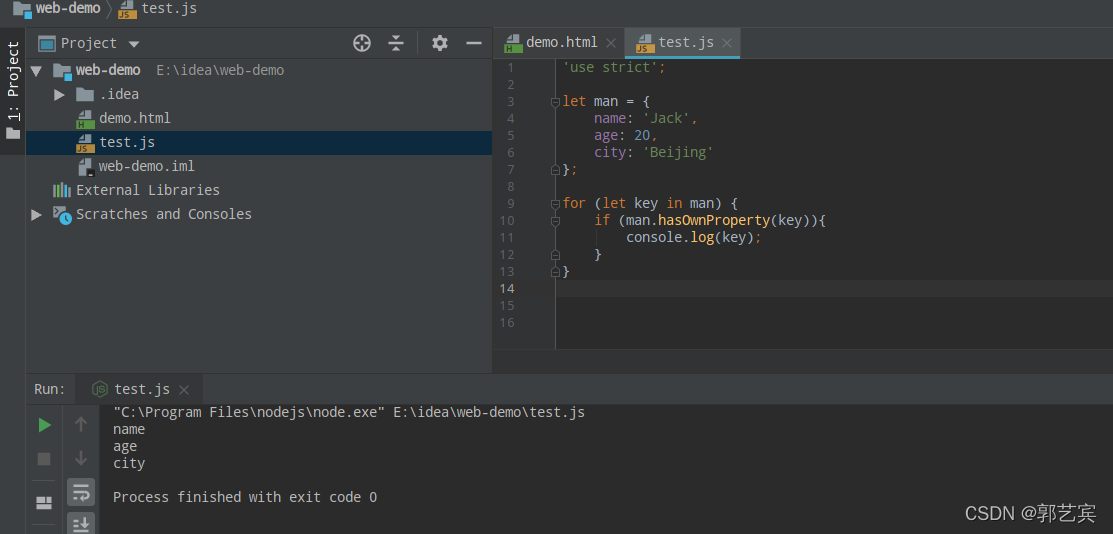This screenshot has width=1113, height=534.
Task: Click the 'use strict' string on line 1
Action: (x=610, y=67)
